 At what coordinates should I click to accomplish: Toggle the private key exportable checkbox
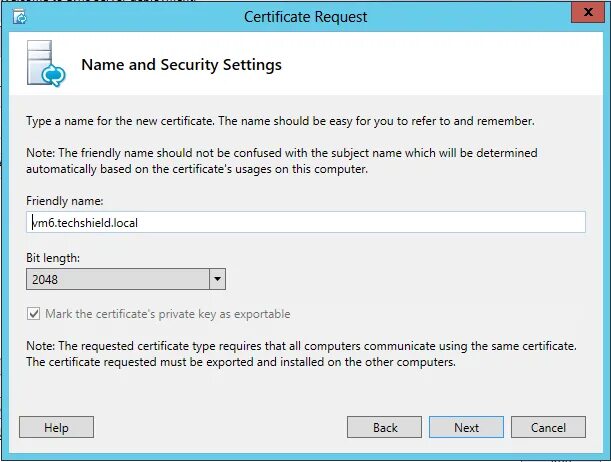tap(34, 314)
